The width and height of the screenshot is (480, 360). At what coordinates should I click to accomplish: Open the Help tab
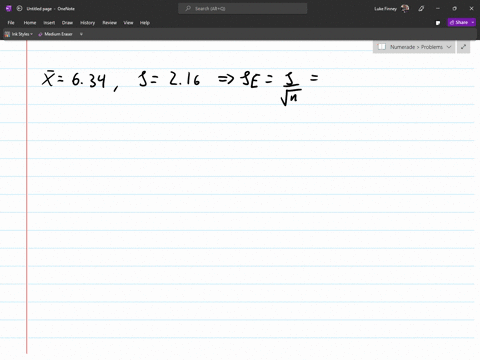145,23
